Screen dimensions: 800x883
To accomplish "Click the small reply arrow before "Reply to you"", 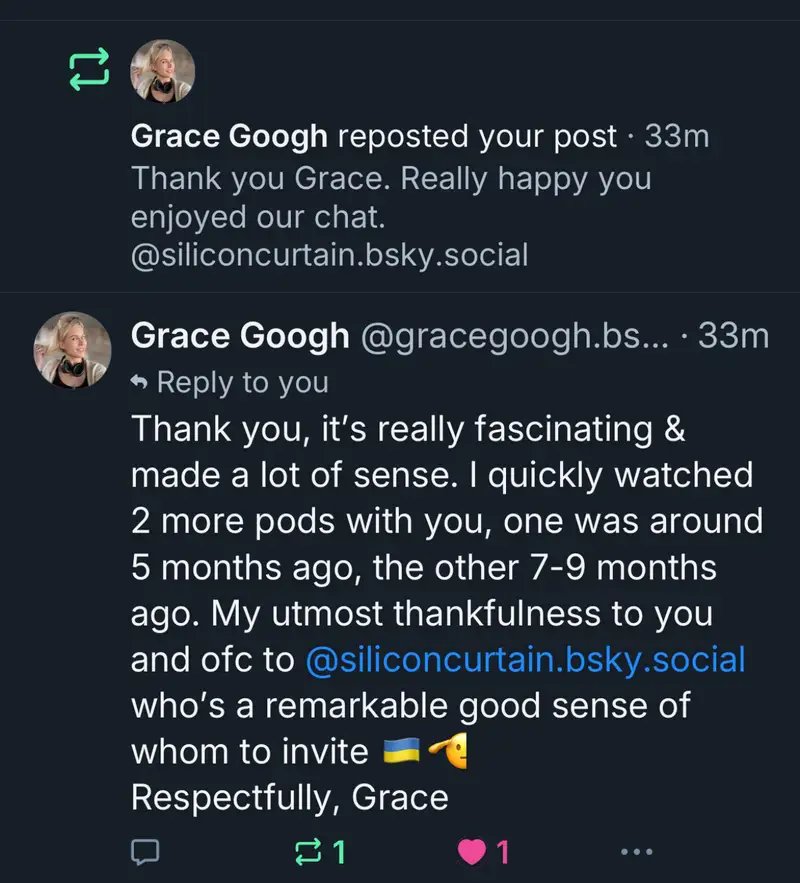I will click(x=141, y=382).
